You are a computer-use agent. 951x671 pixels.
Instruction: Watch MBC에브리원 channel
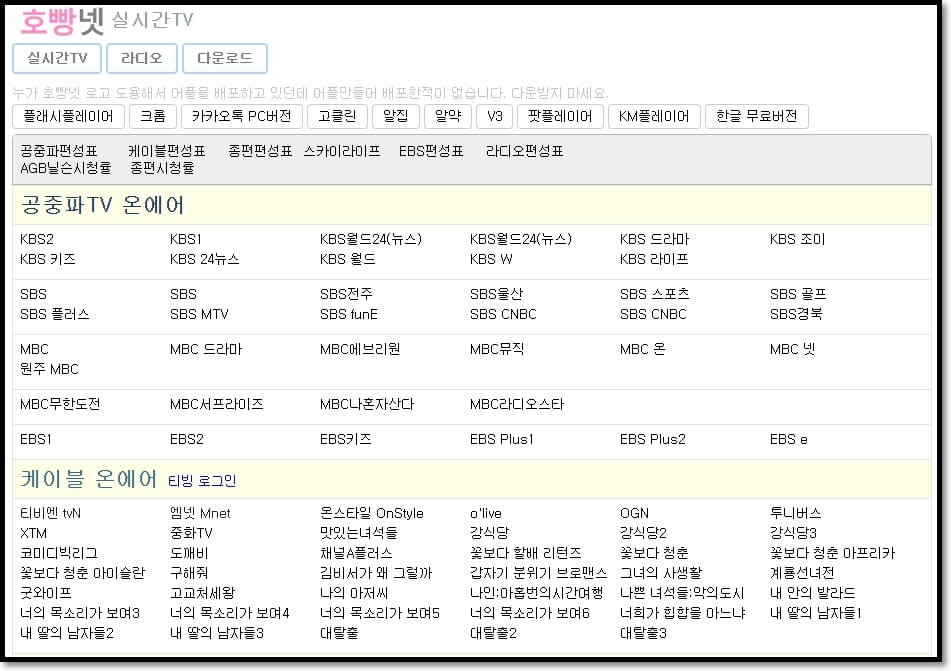(360, 349)
